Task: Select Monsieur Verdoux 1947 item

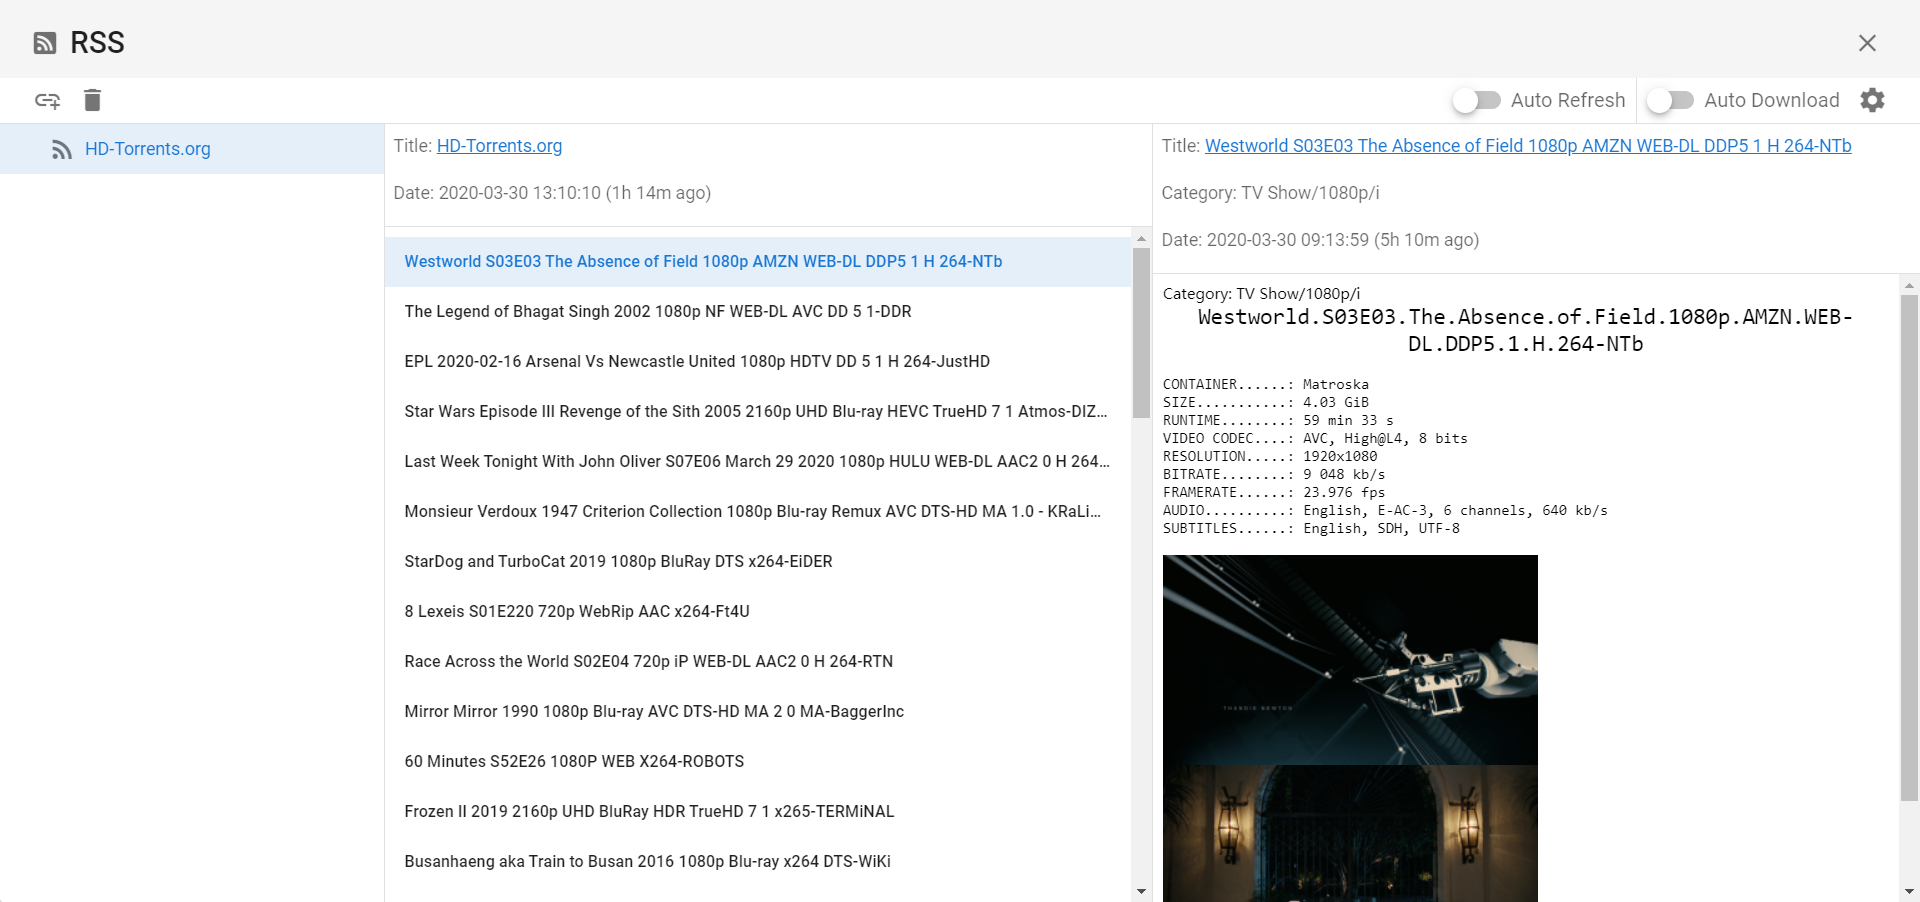Action: point(758,512)
